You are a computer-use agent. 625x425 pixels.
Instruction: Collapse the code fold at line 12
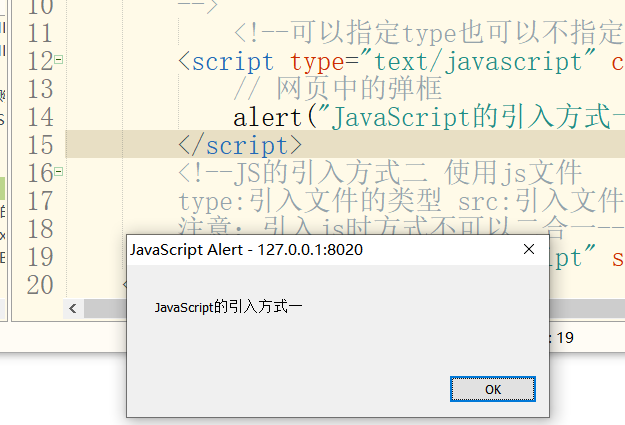[59, 60]
